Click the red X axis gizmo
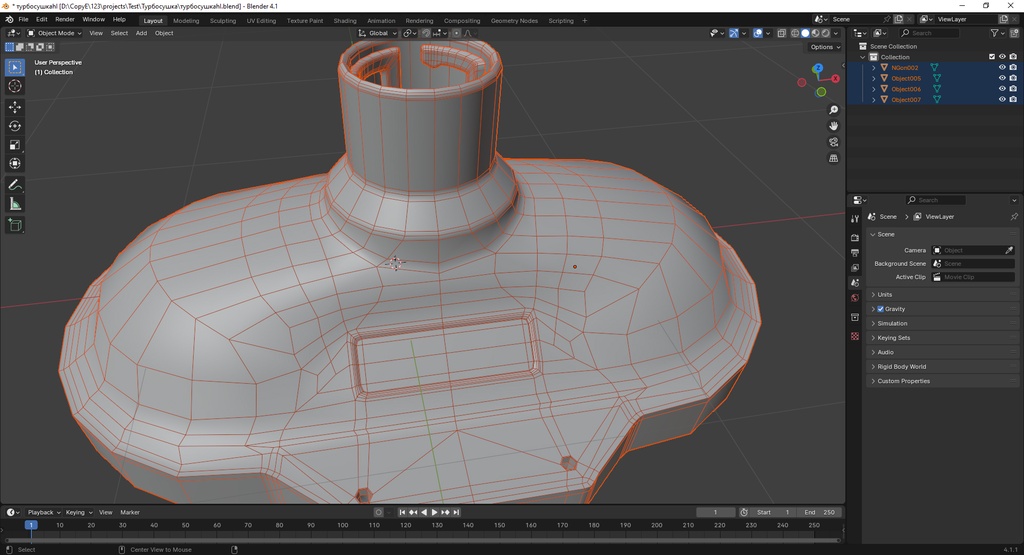Image resolution: width=1024 pixels, height=555 pixels. click(x=835, y=78)
